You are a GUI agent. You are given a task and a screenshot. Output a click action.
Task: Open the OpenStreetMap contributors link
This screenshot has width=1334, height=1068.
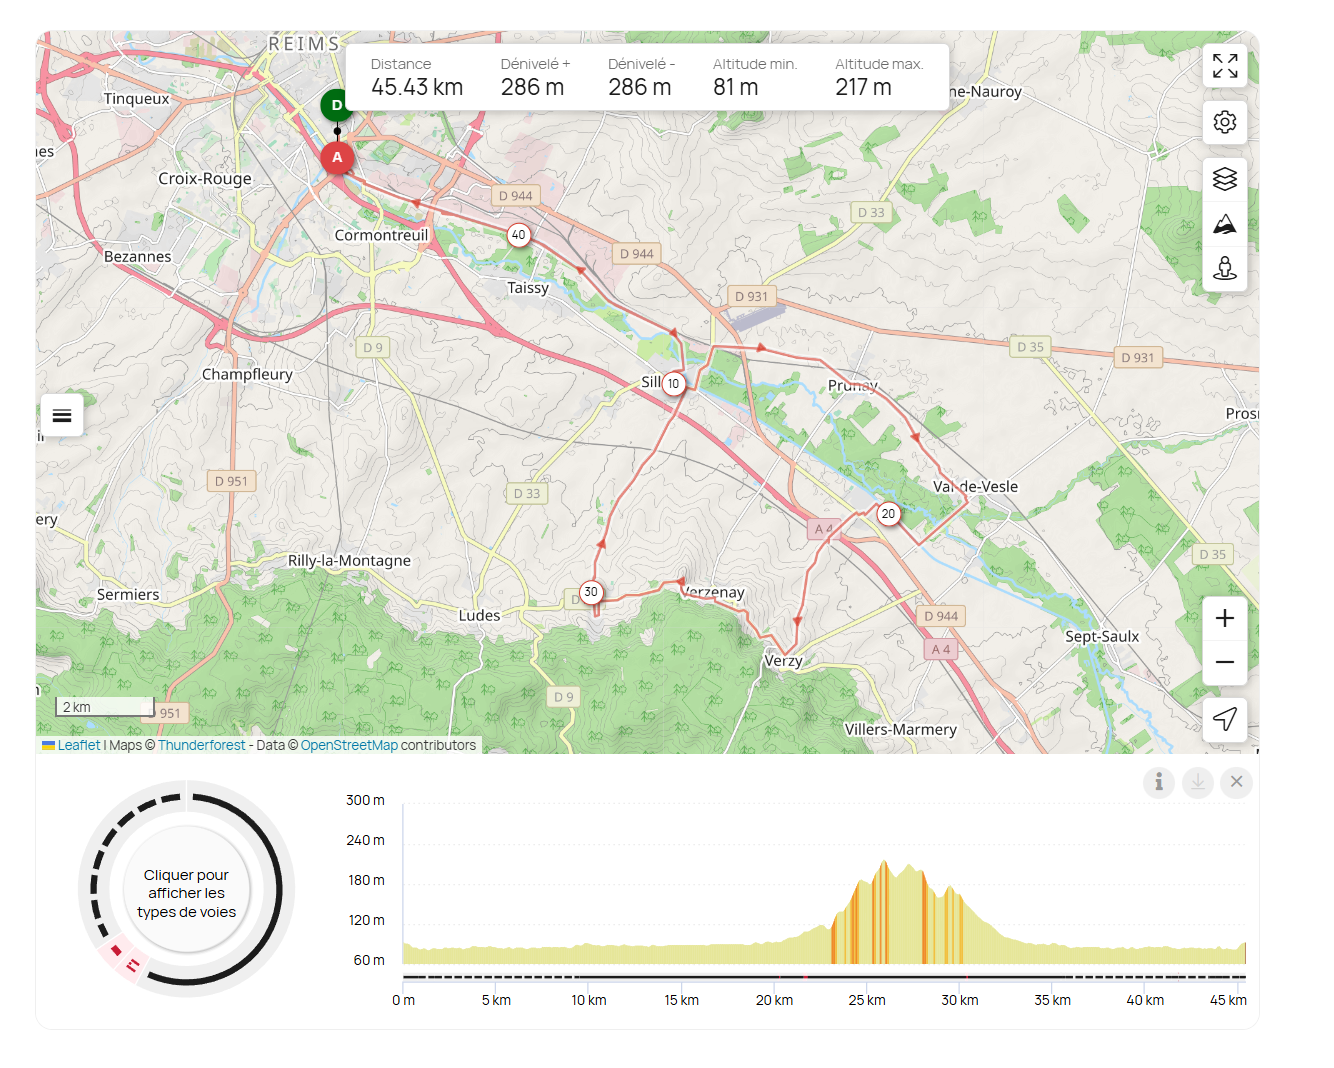coord(349,745)
